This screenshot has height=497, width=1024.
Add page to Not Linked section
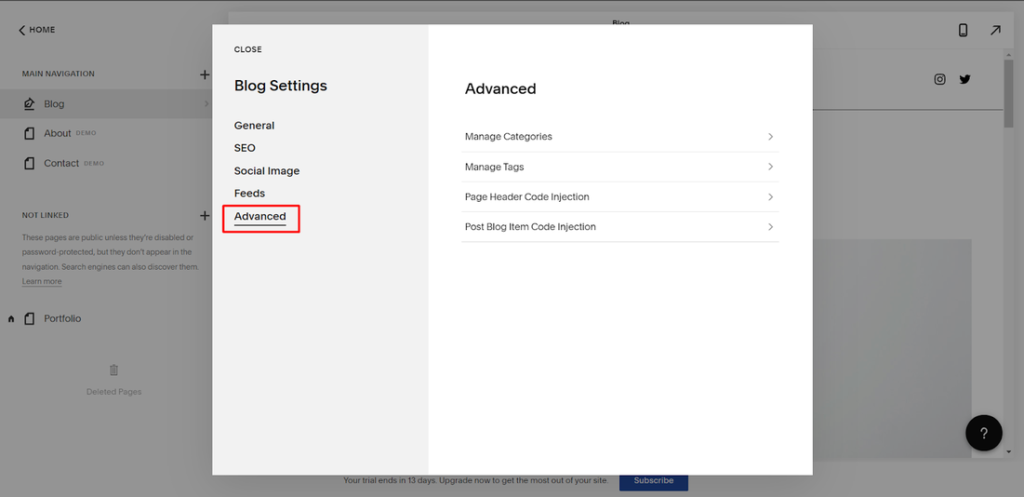[x=204, y=215]
